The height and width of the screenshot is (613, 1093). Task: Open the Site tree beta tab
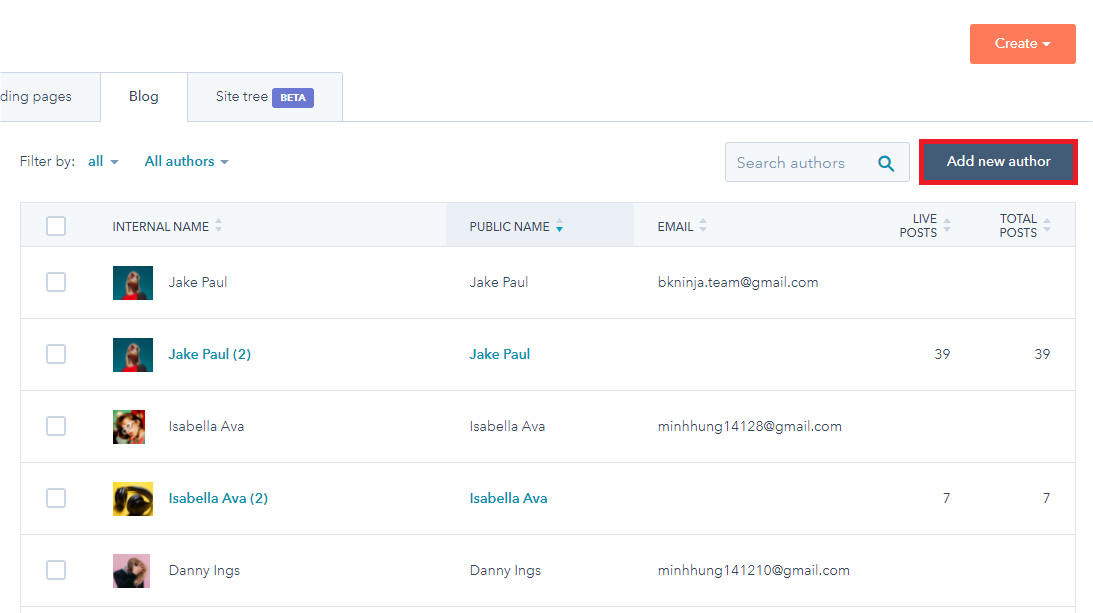coord(264,97)
